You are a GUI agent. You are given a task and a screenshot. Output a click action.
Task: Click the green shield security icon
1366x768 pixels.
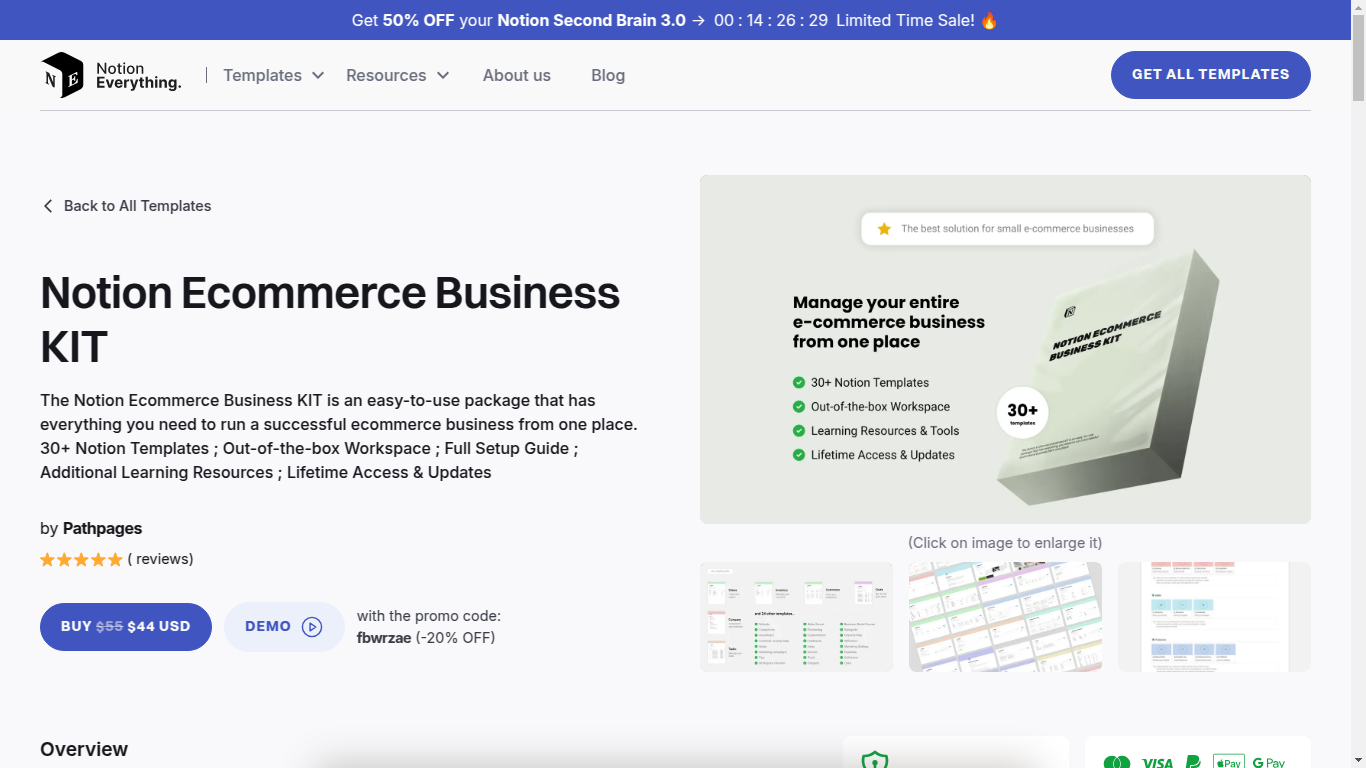875,760
